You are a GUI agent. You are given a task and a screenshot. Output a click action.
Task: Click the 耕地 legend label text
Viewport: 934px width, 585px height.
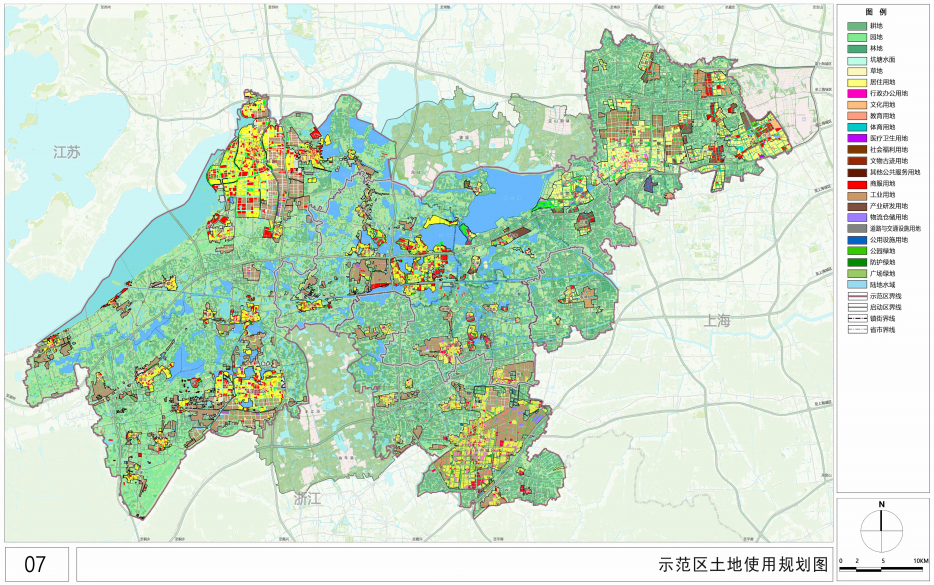point(876,26)
